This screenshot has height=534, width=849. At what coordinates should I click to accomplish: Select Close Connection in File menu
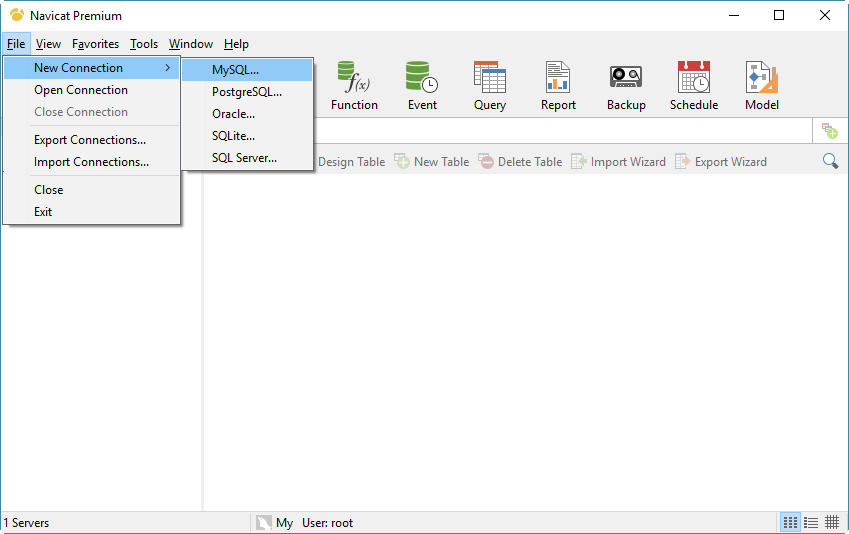92,112
